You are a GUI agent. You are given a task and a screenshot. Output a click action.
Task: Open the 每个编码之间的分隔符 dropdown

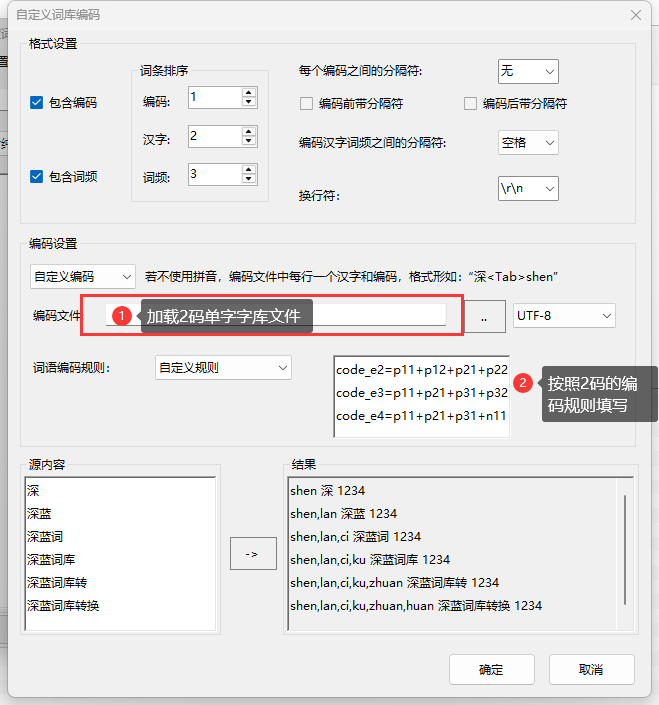528,71
